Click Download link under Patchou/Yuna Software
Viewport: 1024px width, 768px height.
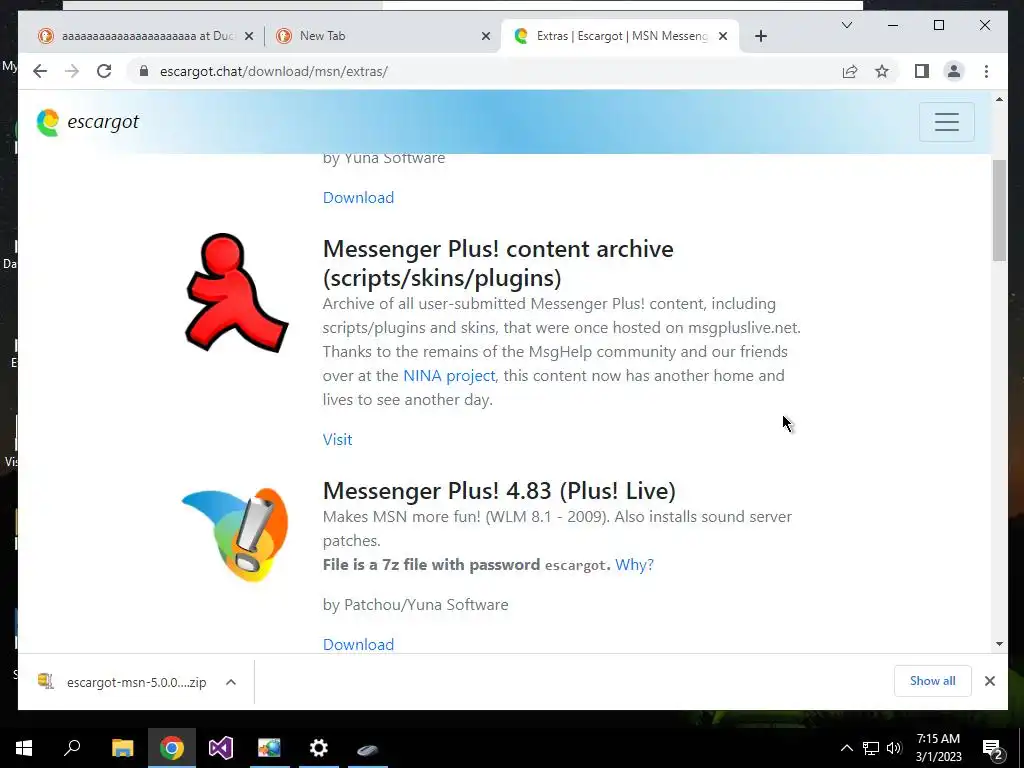358,645
